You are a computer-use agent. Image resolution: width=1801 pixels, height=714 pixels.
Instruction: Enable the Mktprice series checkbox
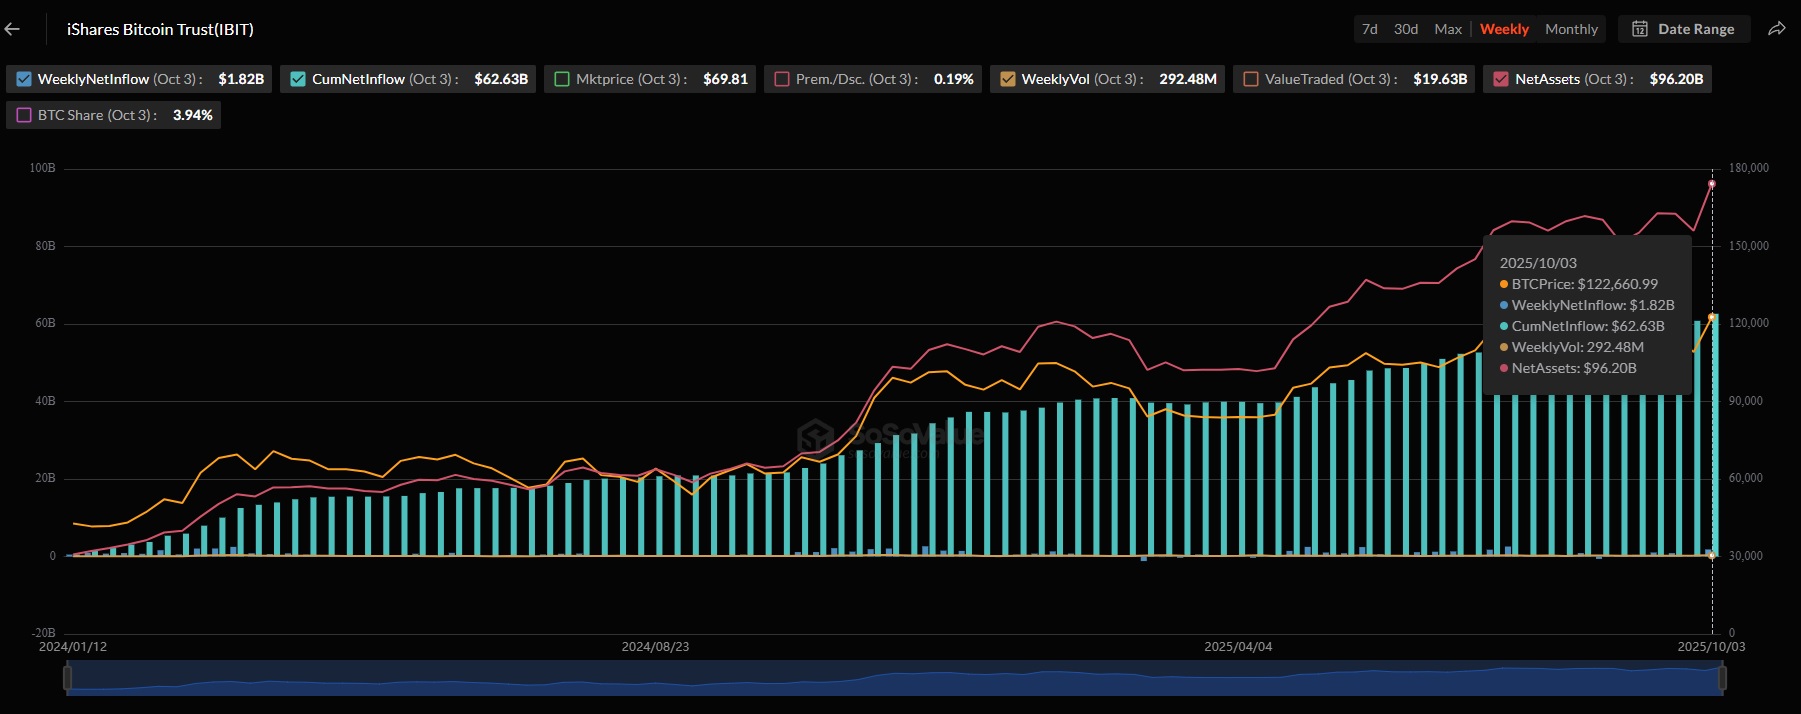(x=562, y=79)
